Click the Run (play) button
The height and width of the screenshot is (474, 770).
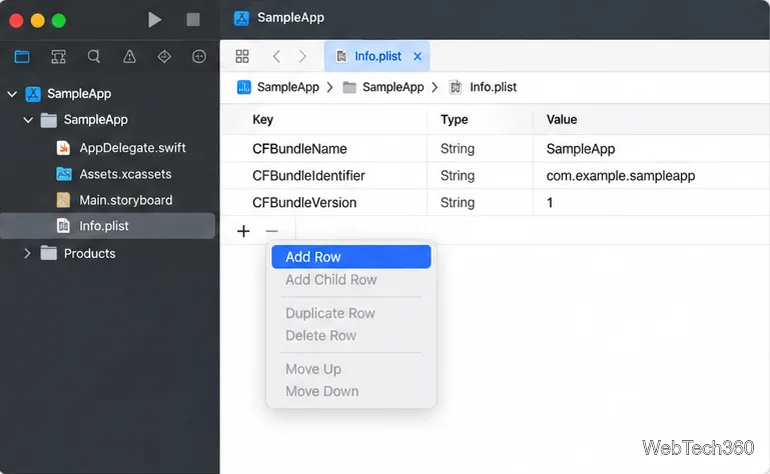click(155, 20)
